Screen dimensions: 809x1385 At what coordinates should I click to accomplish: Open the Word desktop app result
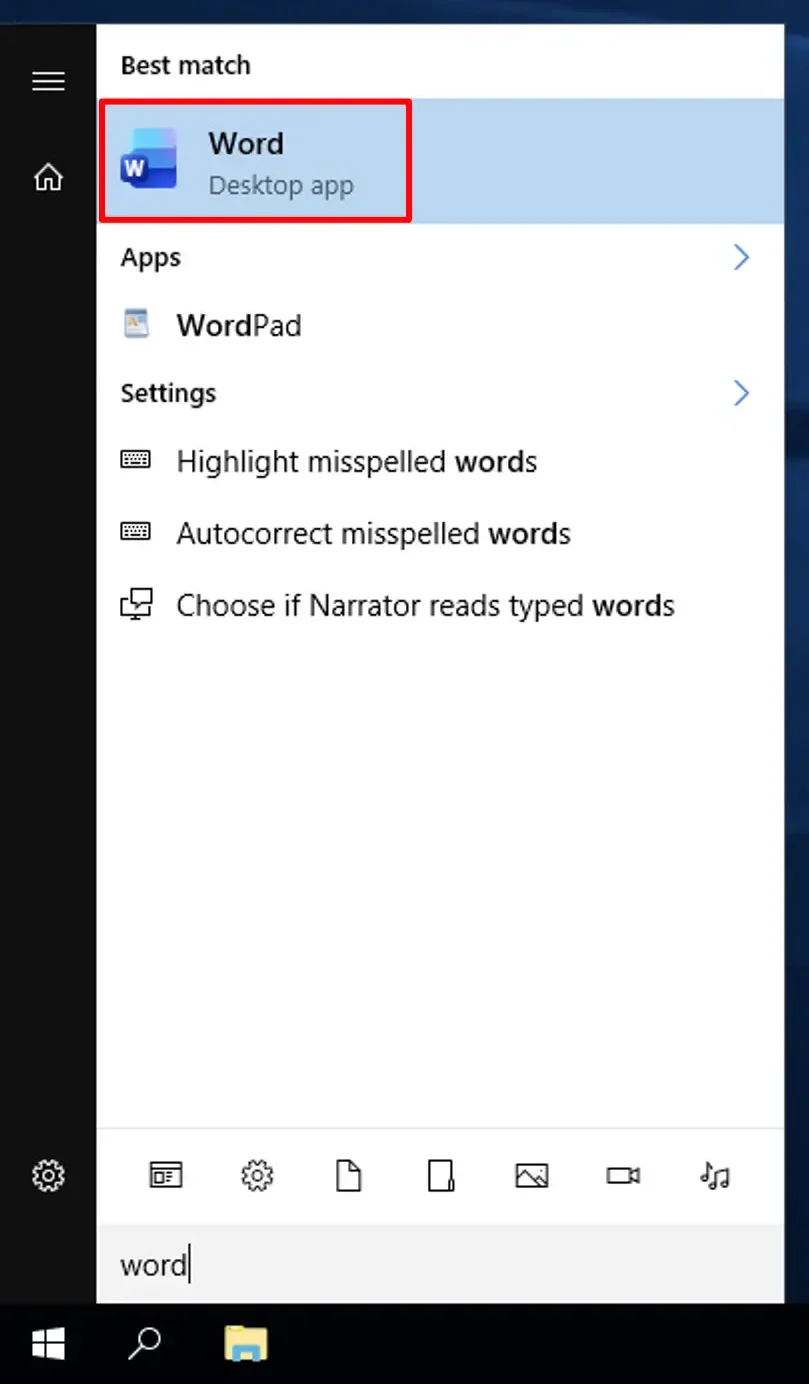tap(255, 160)
